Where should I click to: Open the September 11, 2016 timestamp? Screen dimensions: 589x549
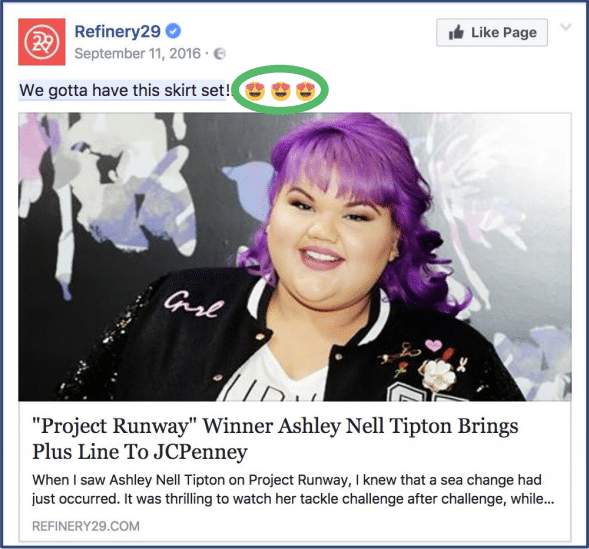pyautogui.click(x=137, y=54)
